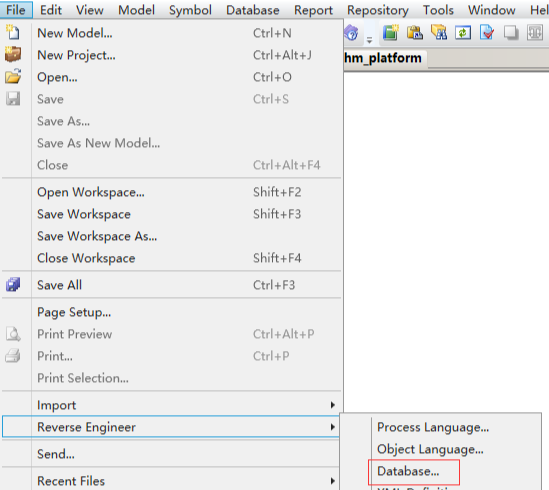
Task: Expand the Import submenu arrow
Action: click(x=332, y=405)
